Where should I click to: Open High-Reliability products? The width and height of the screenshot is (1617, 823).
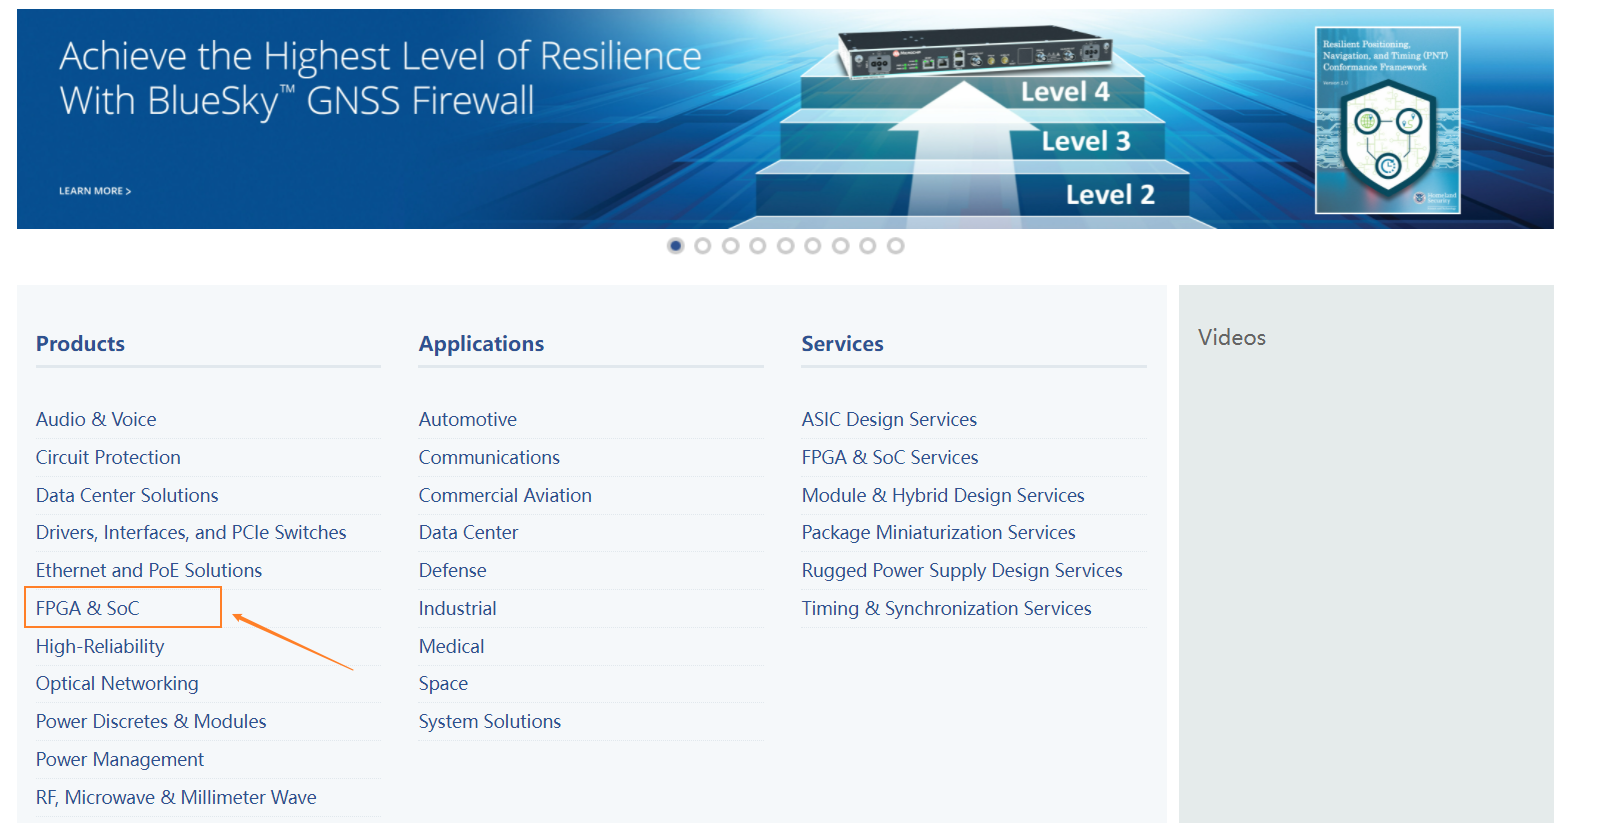[100, 647]
